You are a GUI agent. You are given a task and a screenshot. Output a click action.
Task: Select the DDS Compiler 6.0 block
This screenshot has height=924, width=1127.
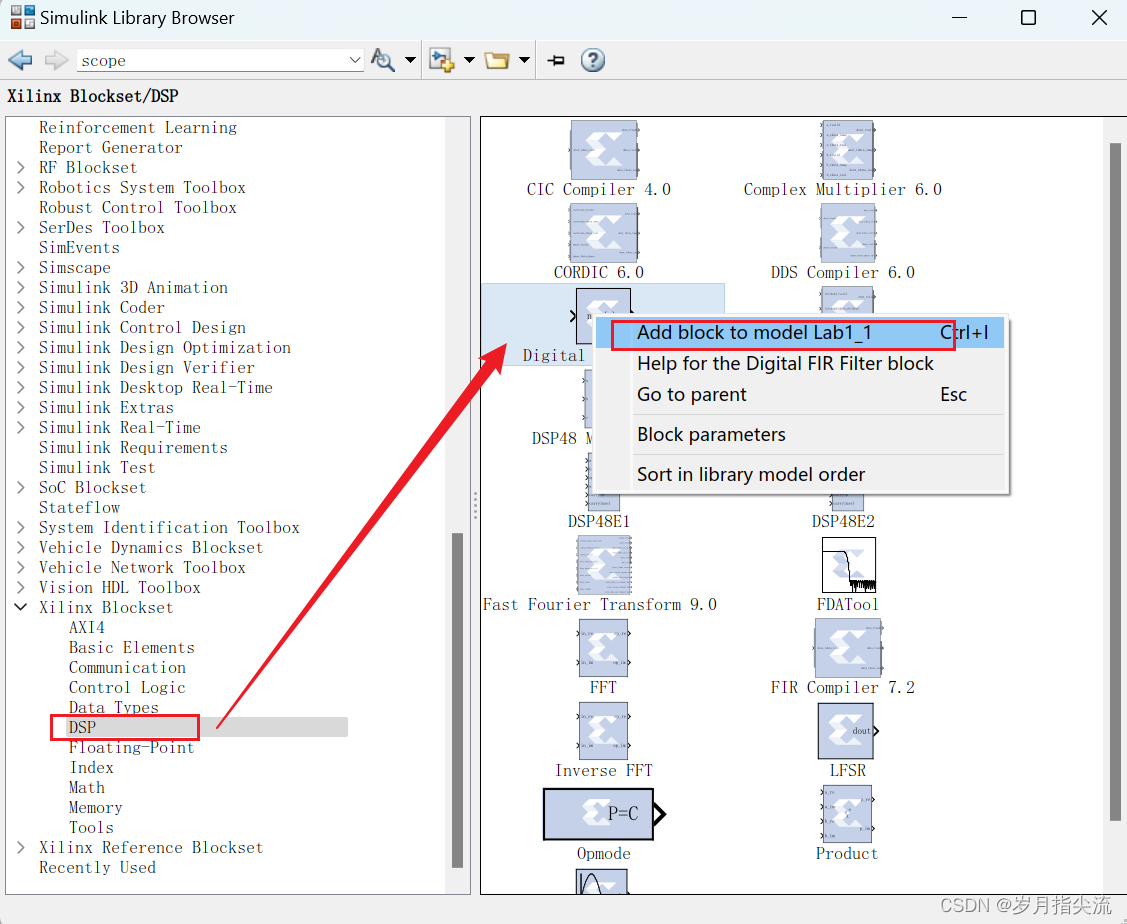pos(848,233)
